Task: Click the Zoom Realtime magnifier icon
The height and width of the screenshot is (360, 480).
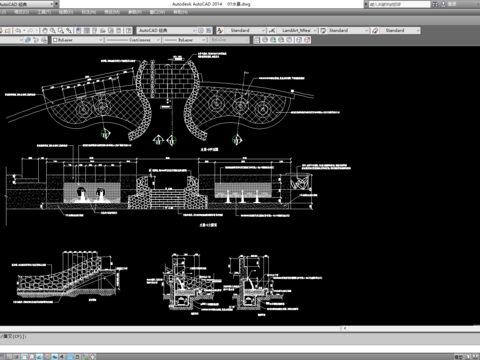Action: pos(53,30)
